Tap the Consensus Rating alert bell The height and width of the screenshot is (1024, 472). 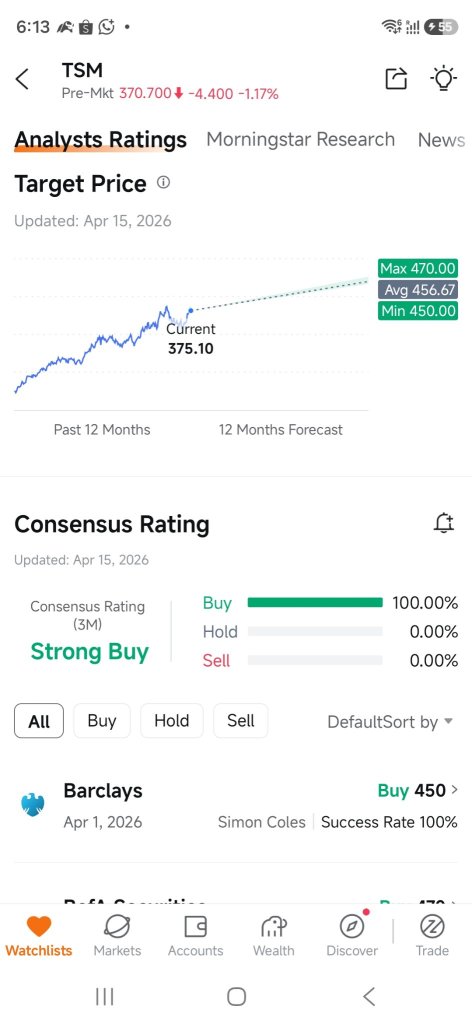[444, 522]
